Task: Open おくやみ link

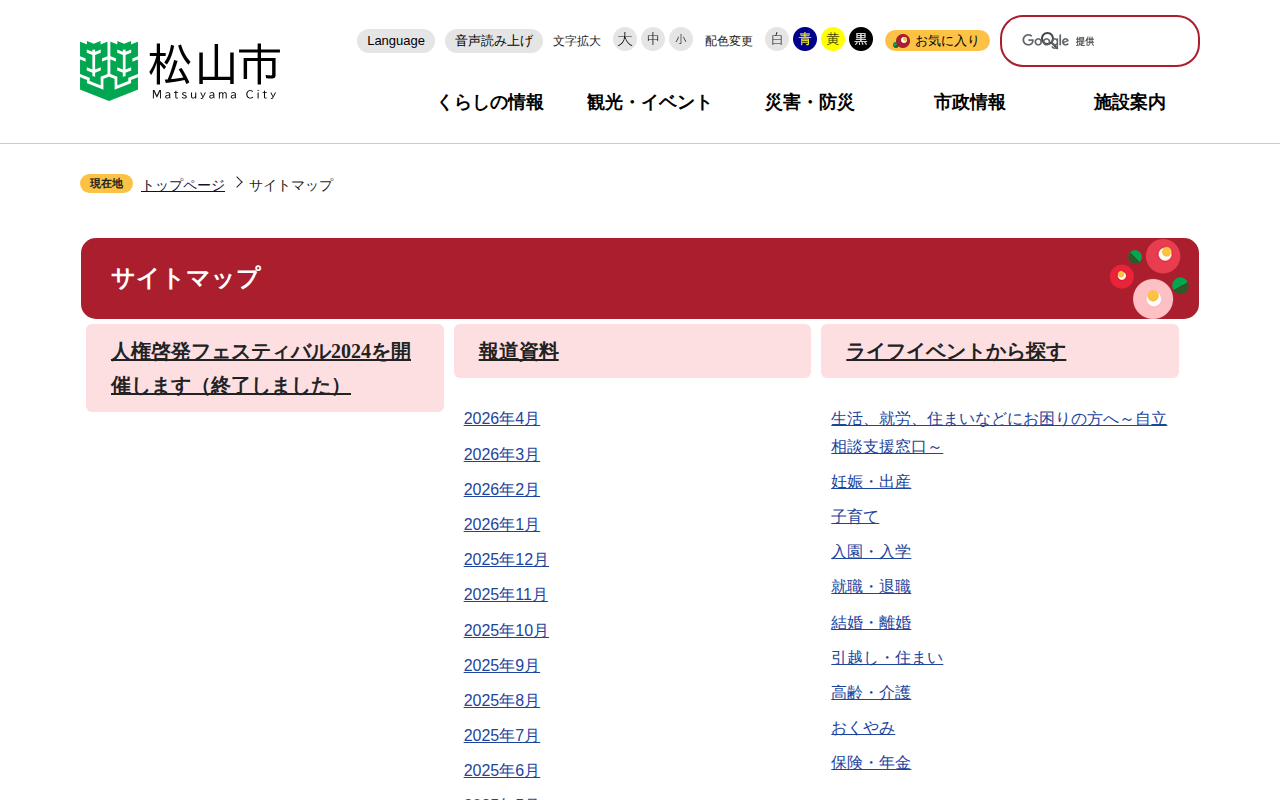Action: coord(863,728)
